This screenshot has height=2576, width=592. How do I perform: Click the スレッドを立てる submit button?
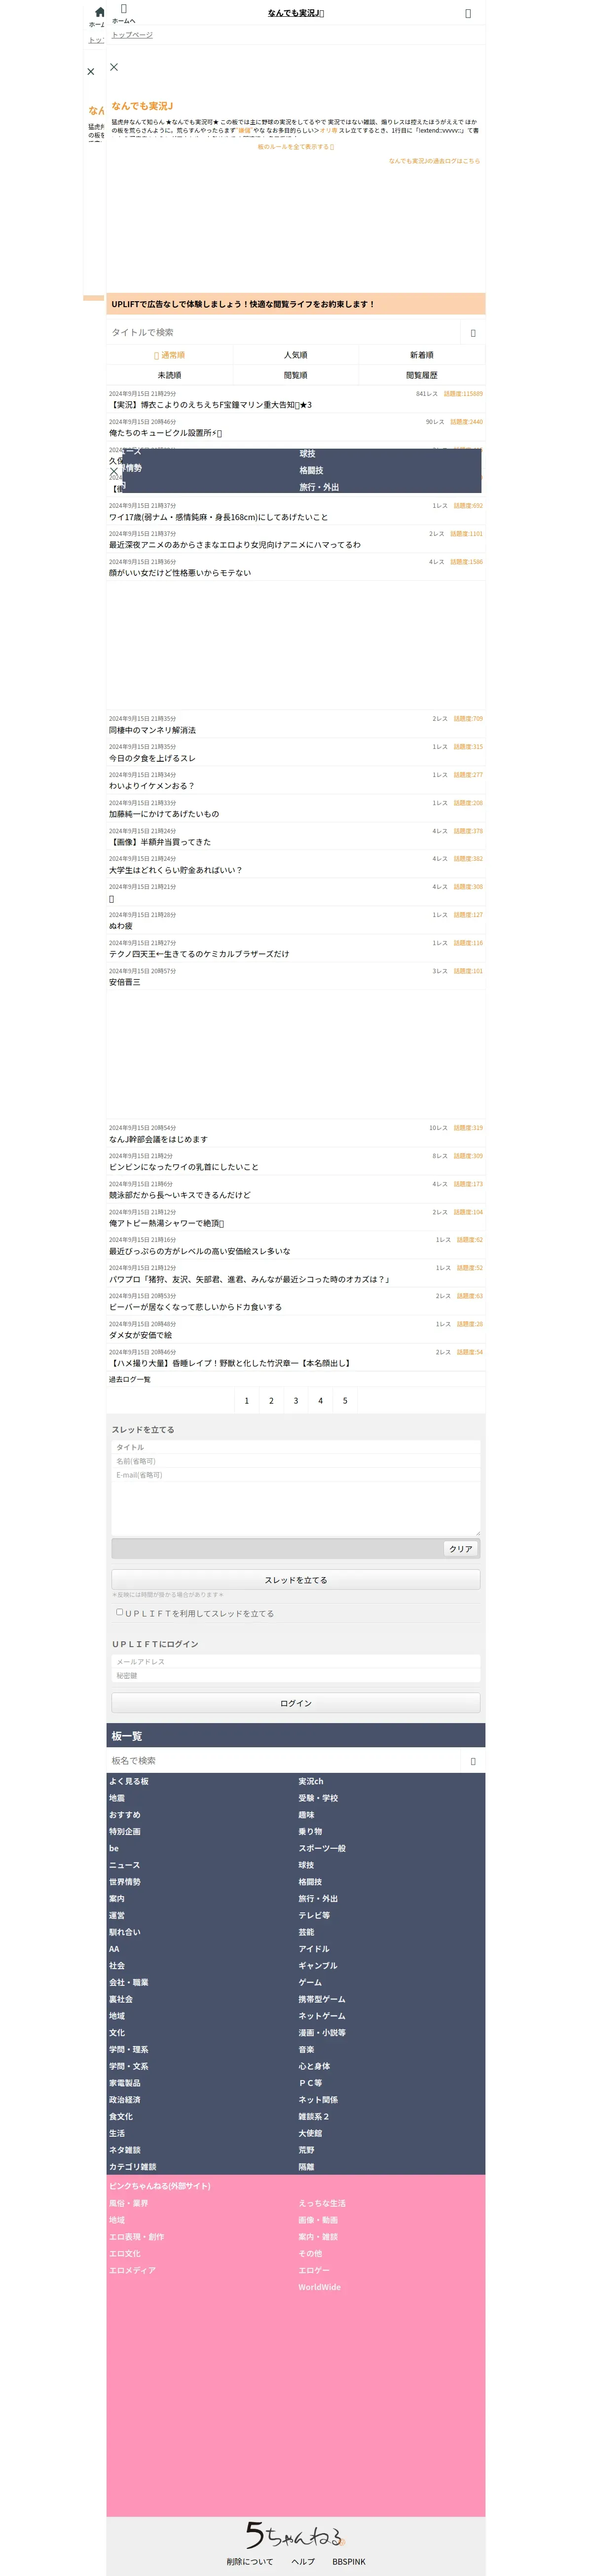coord(296,1580)
